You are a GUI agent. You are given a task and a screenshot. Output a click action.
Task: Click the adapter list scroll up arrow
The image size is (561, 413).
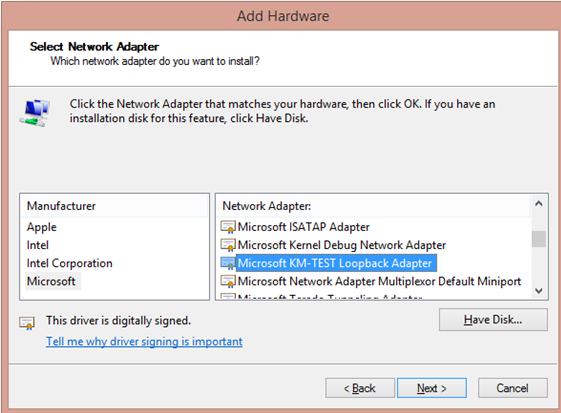(x=539, y=204)
